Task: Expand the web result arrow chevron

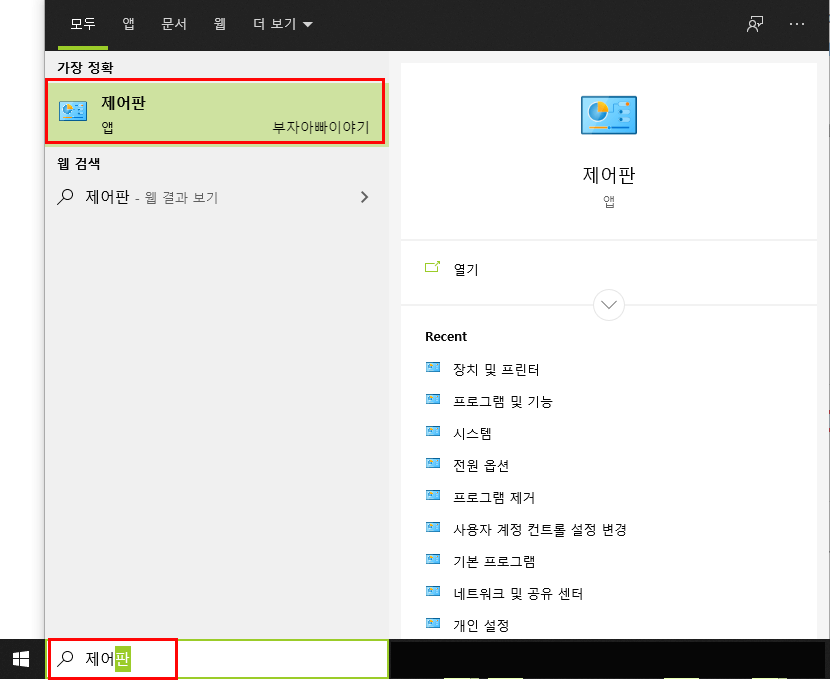Action: click(x=364, y=197)
